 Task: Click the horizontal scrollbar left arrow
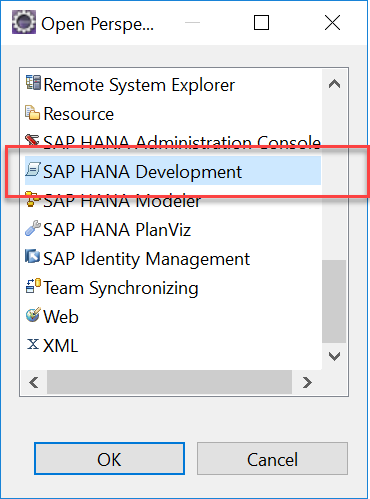tap(34, 382)
